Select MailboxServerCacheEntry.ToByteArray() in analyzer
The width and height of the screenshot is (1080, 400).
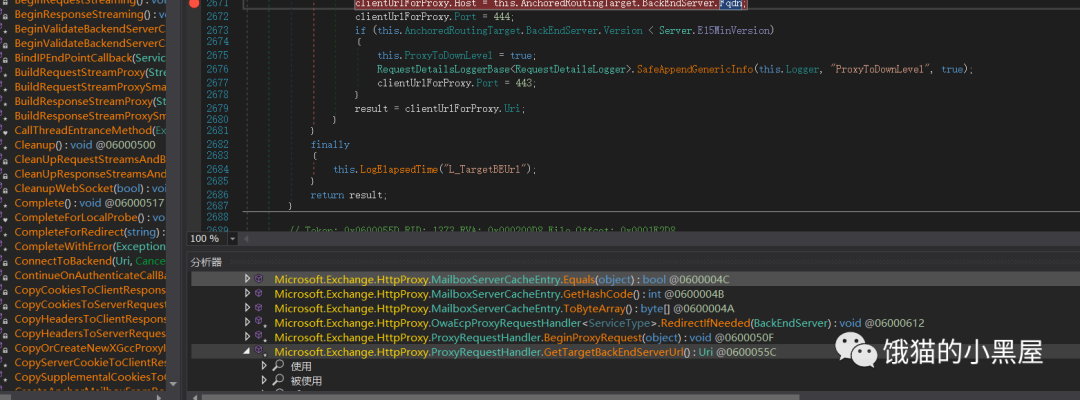(x=504, y=308)
